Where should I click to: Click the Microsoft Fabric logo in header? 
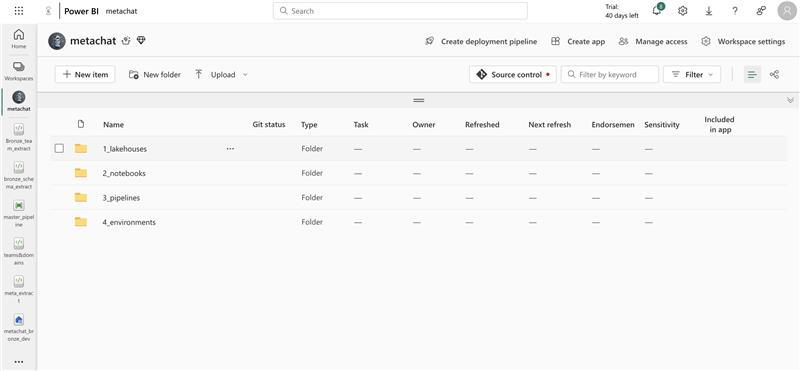(x=48, y=11)
